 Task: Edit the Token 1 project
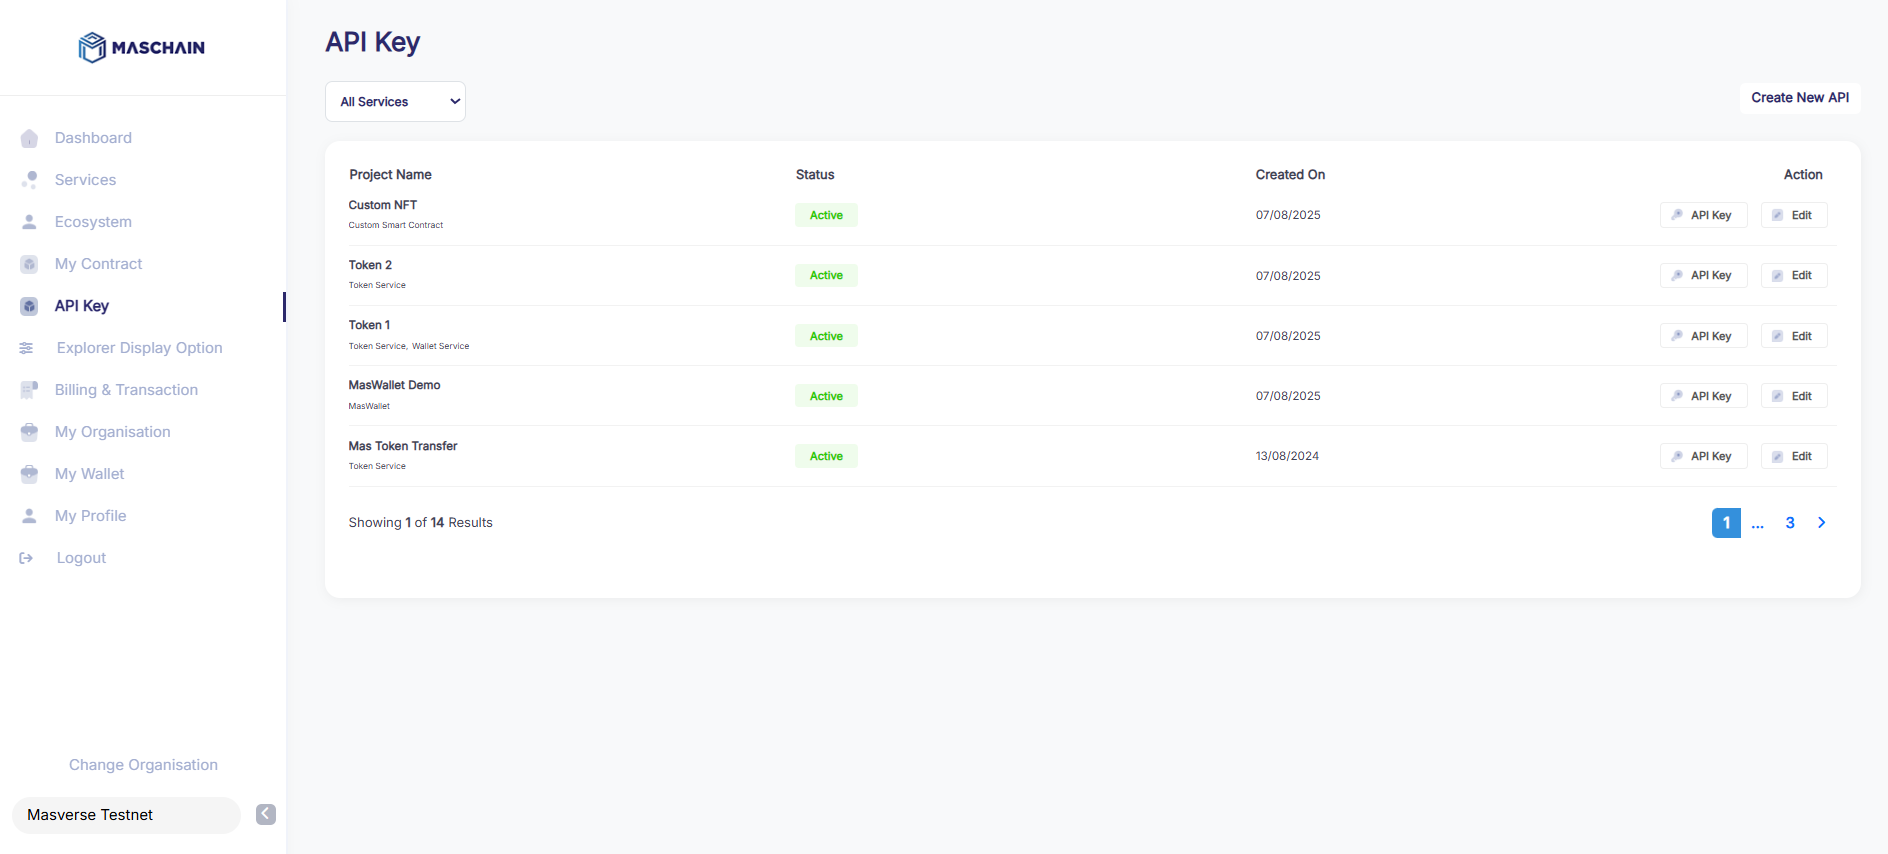tap(1794, 336)
